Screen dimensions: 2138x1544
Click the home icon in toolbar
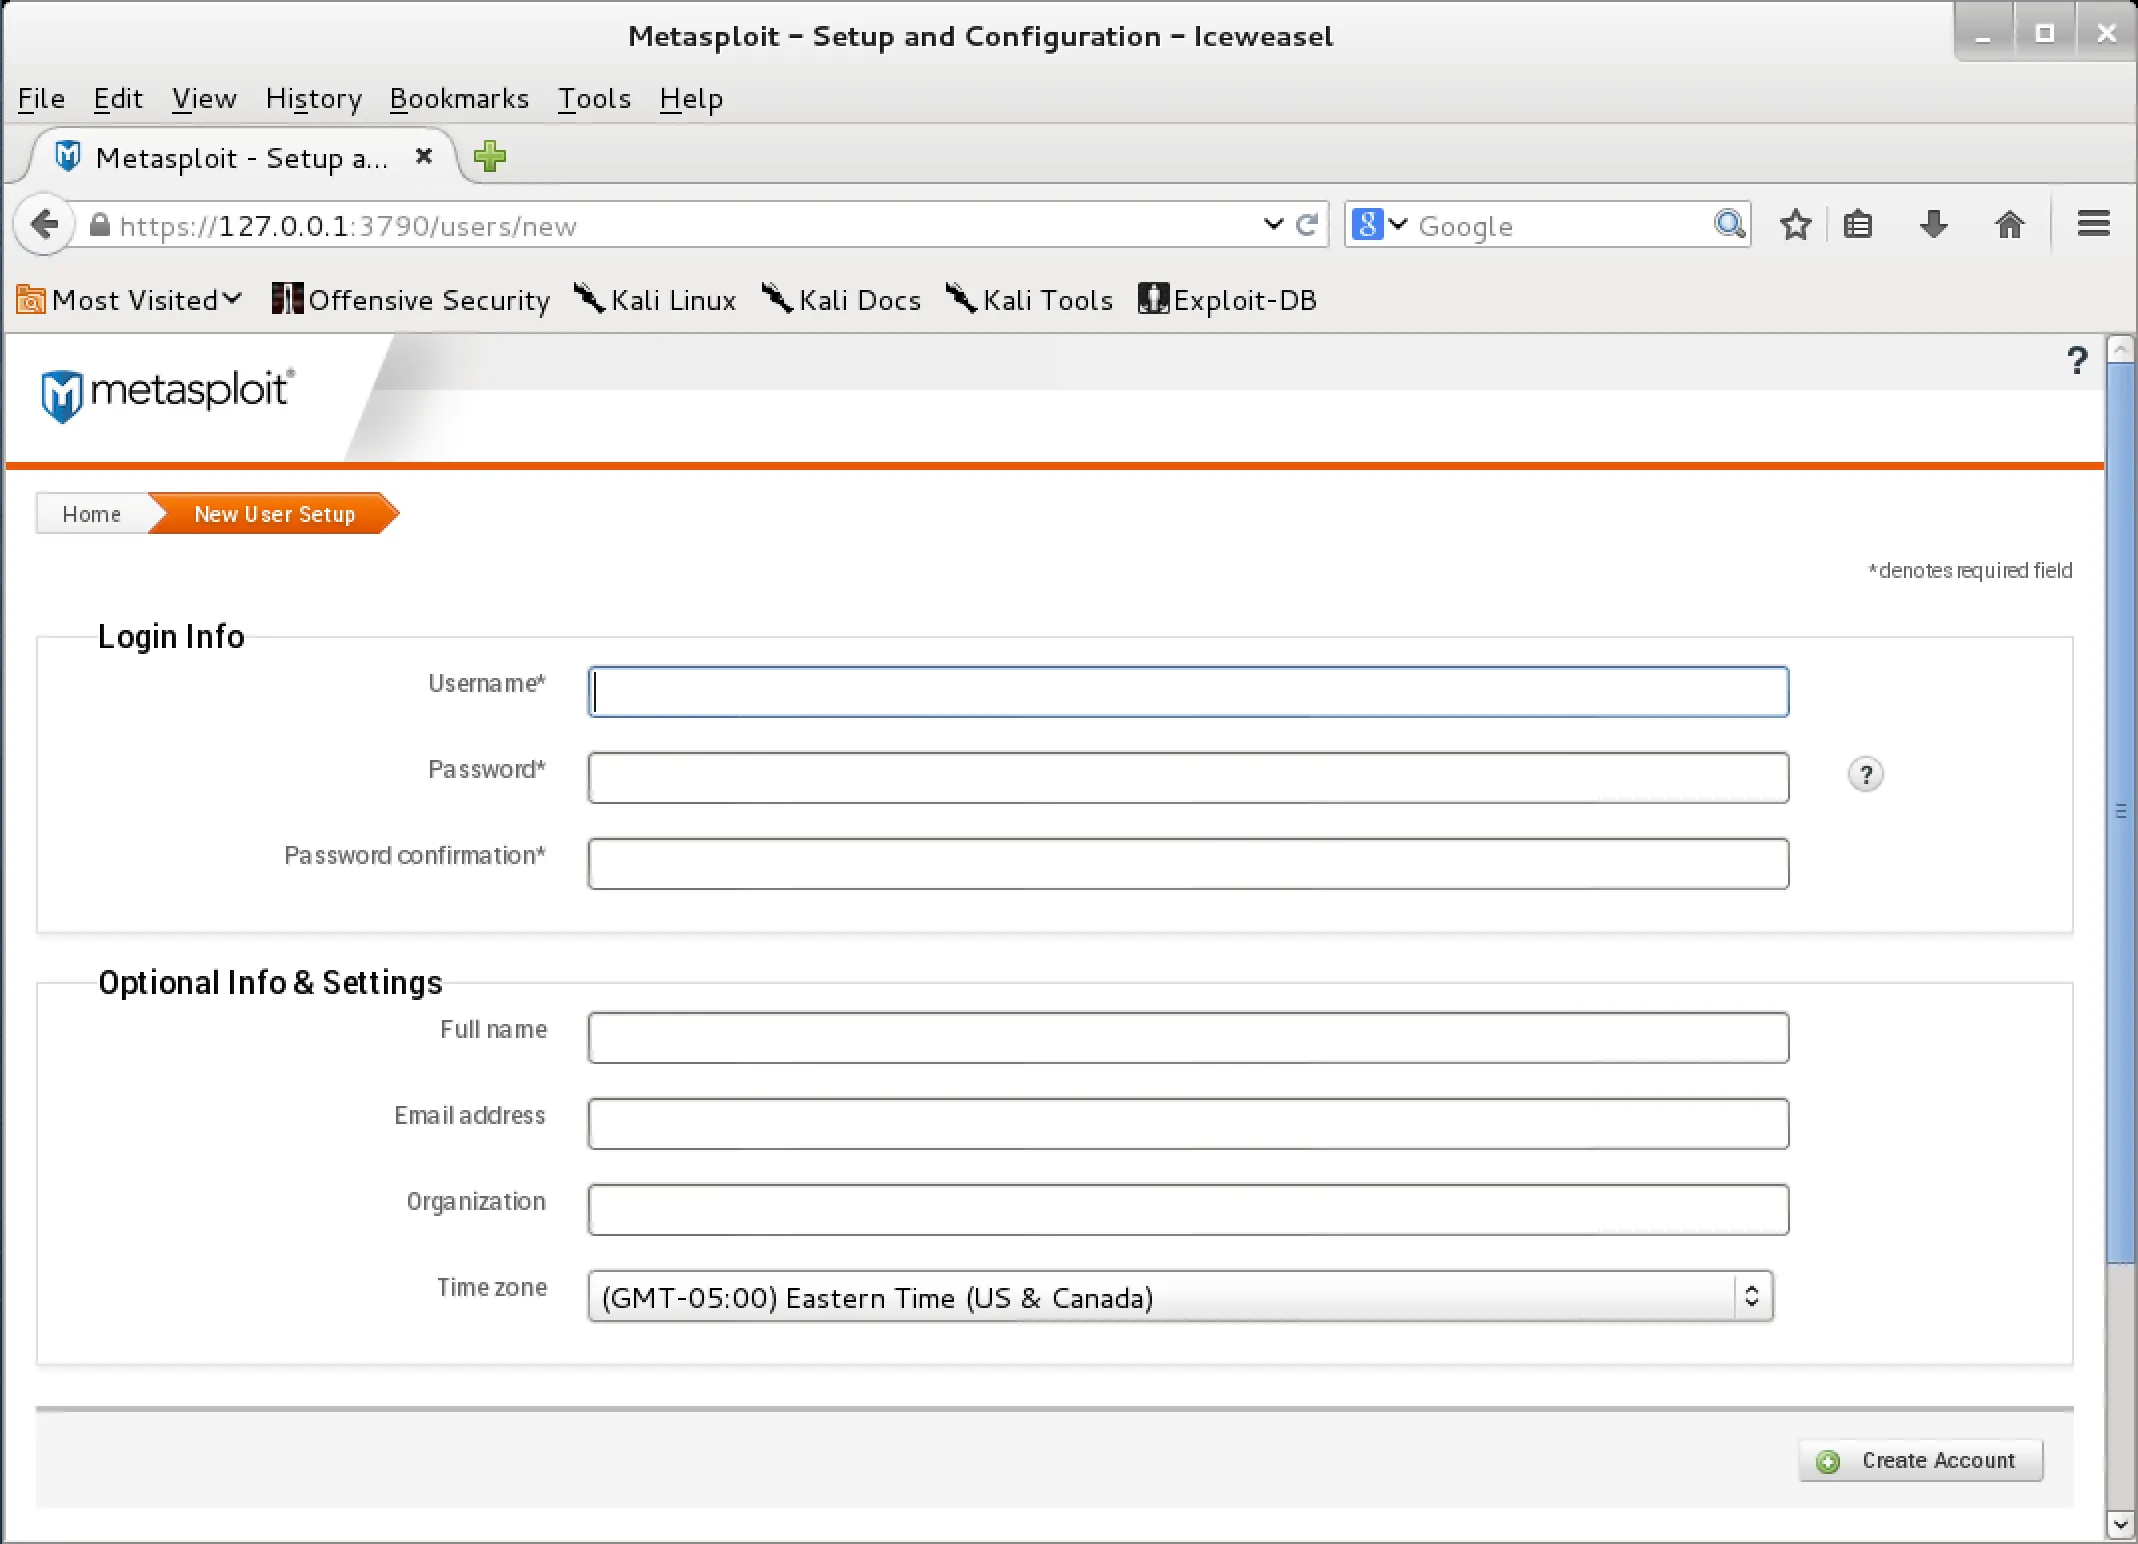[2009, 225]
